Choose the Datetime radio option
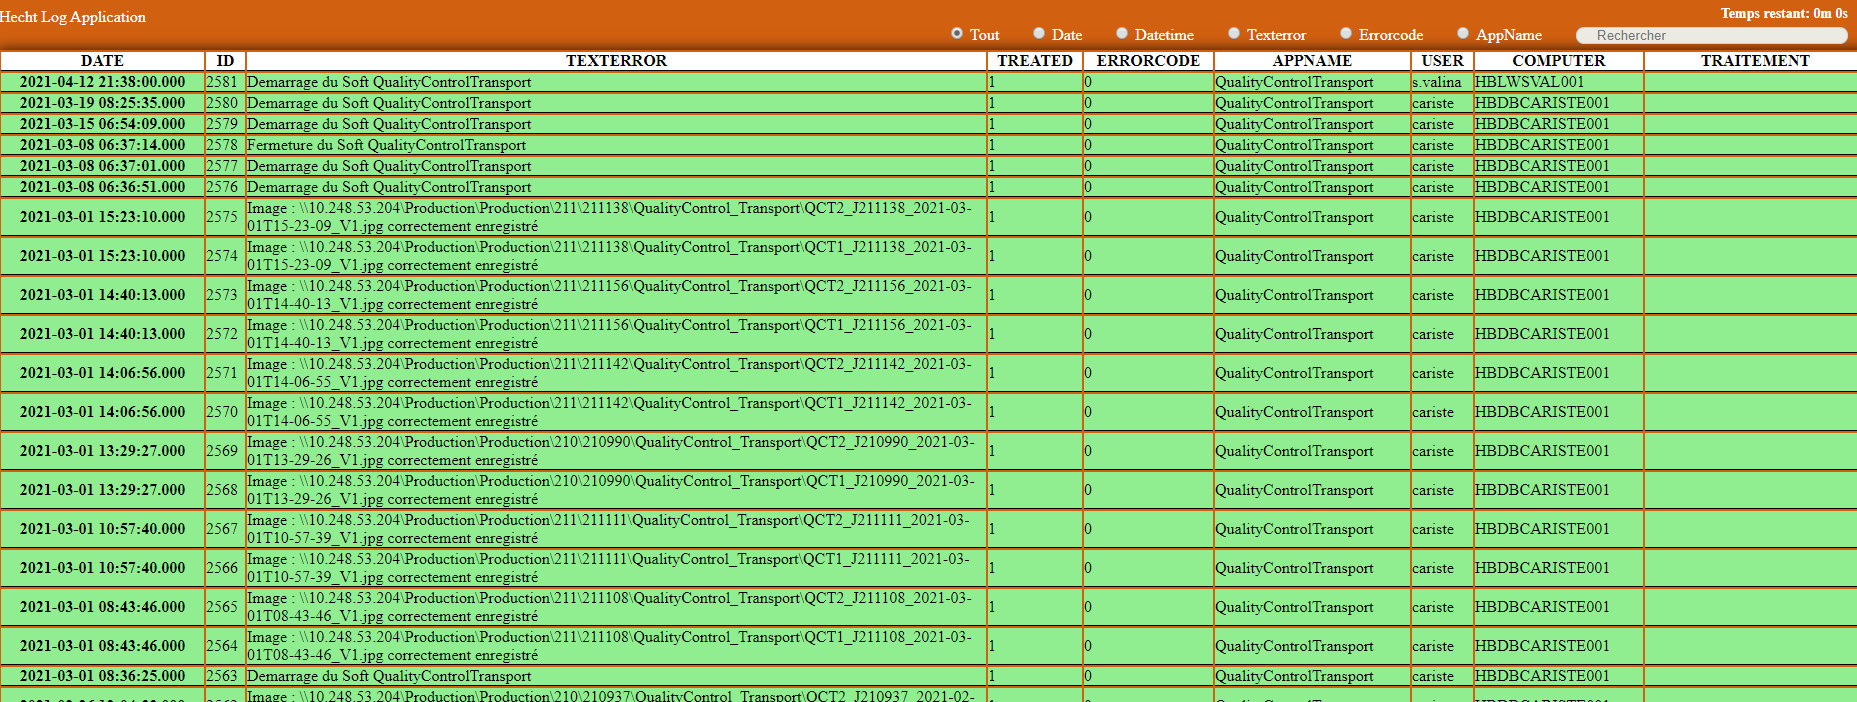 click(x=1122, y=34)
